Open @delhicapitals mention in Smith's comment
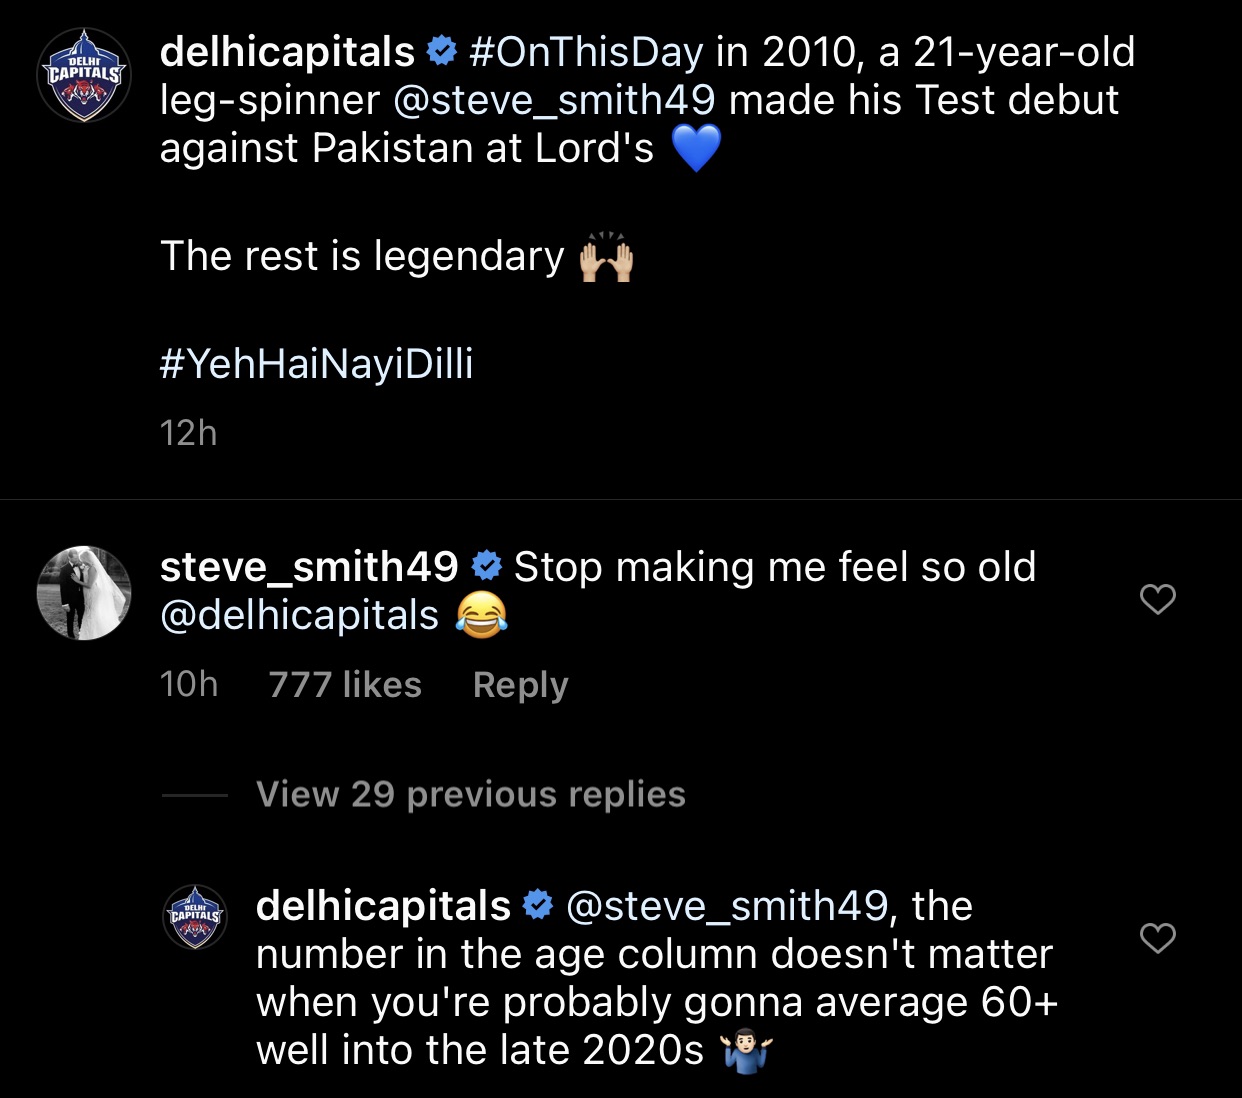This screenshot has height=1098, width=1242. 300,615
